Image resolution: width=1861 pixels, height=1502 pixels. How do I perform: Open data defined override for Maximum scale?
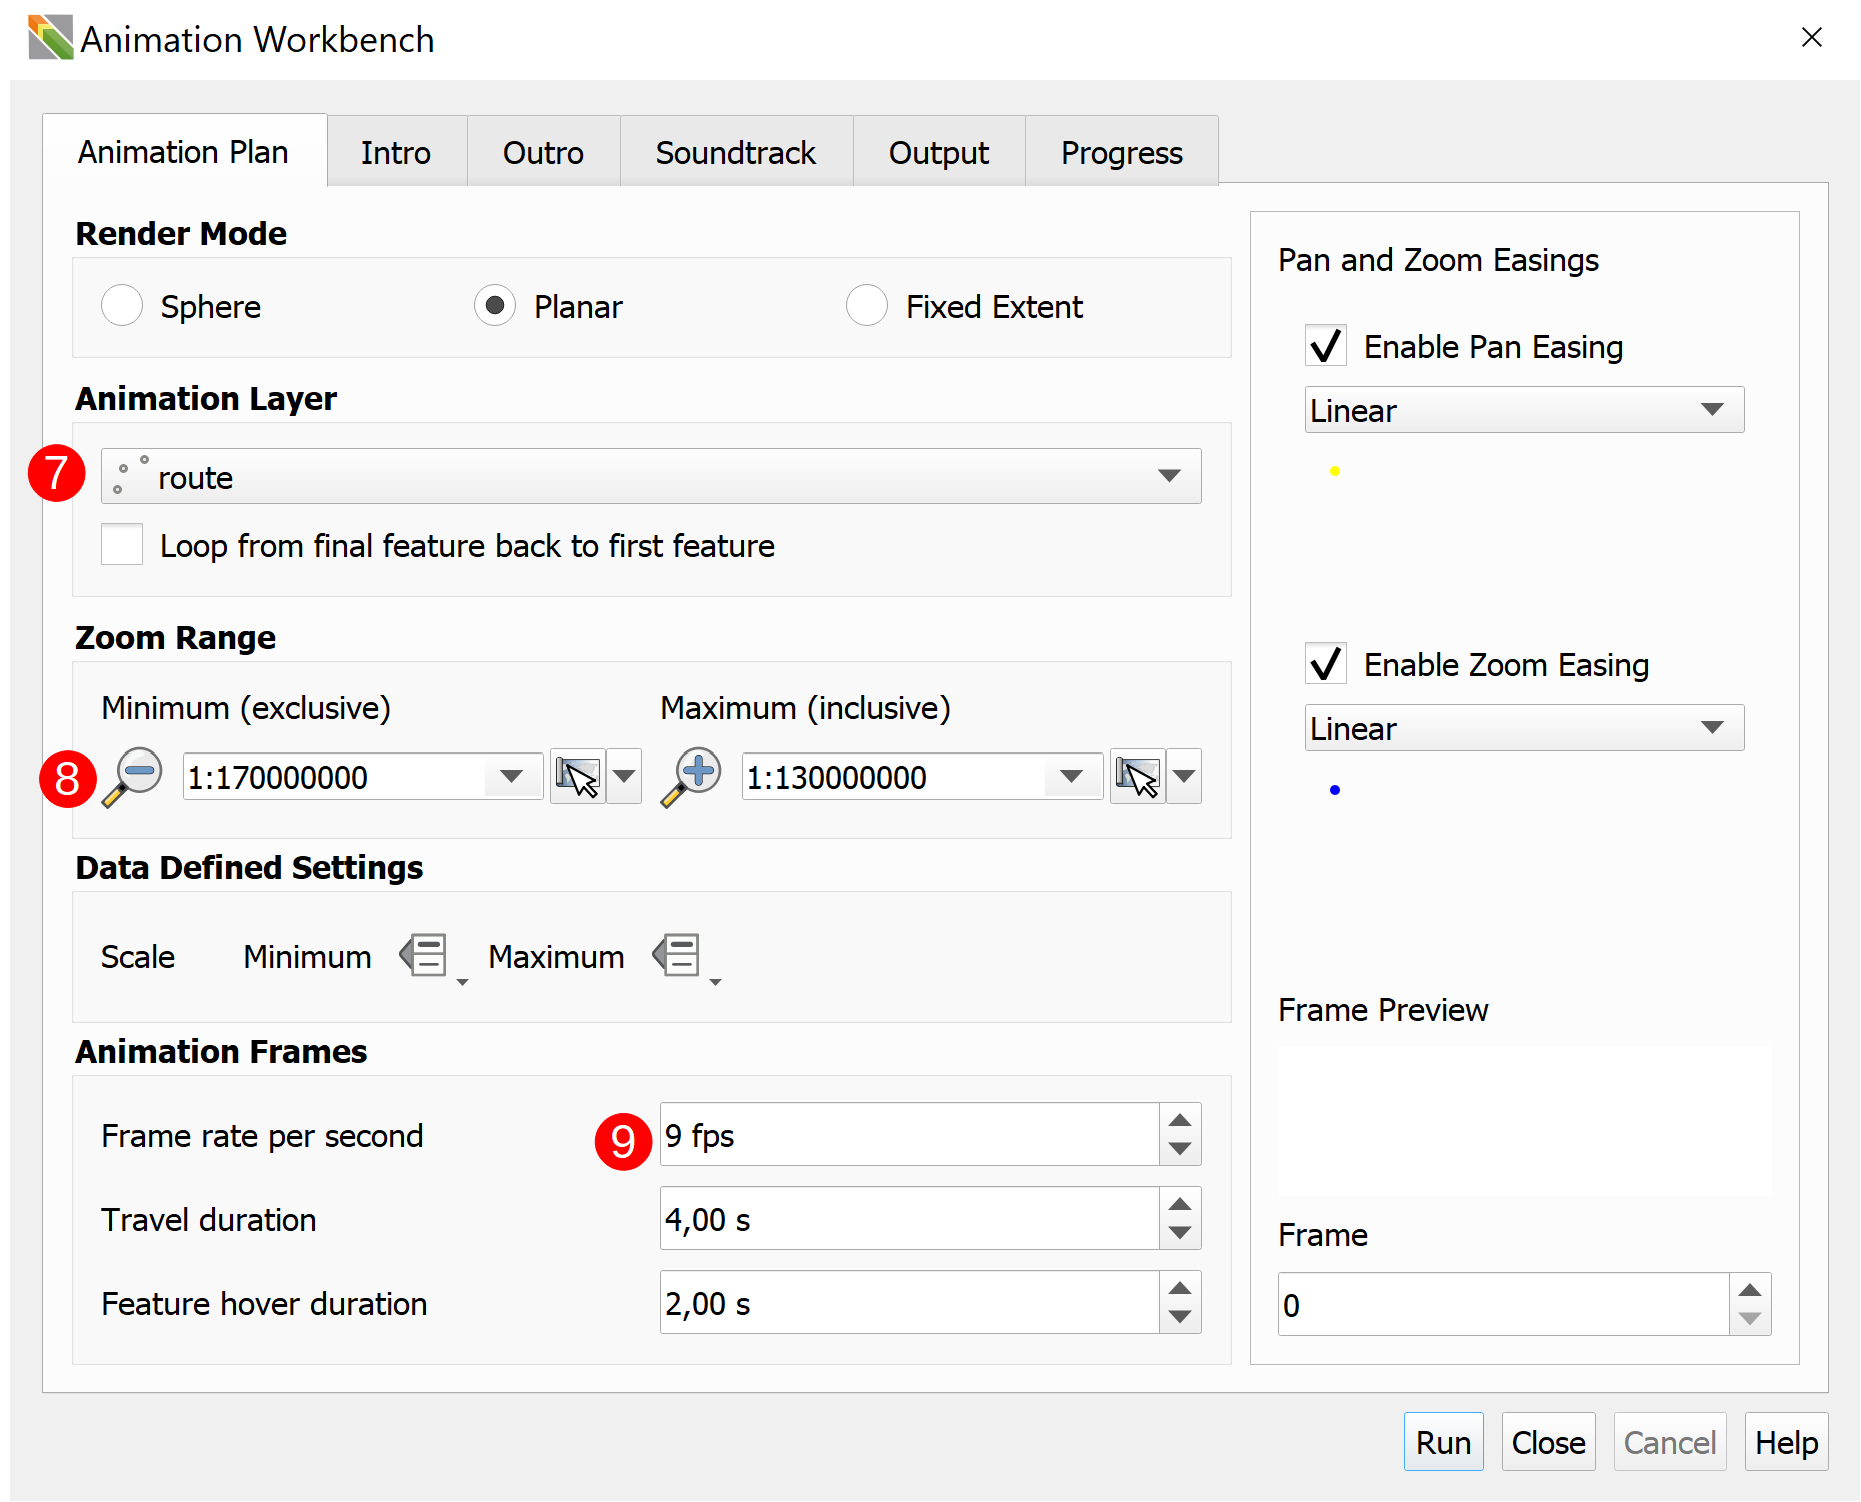pyautogui.click(x=686, y=958)
